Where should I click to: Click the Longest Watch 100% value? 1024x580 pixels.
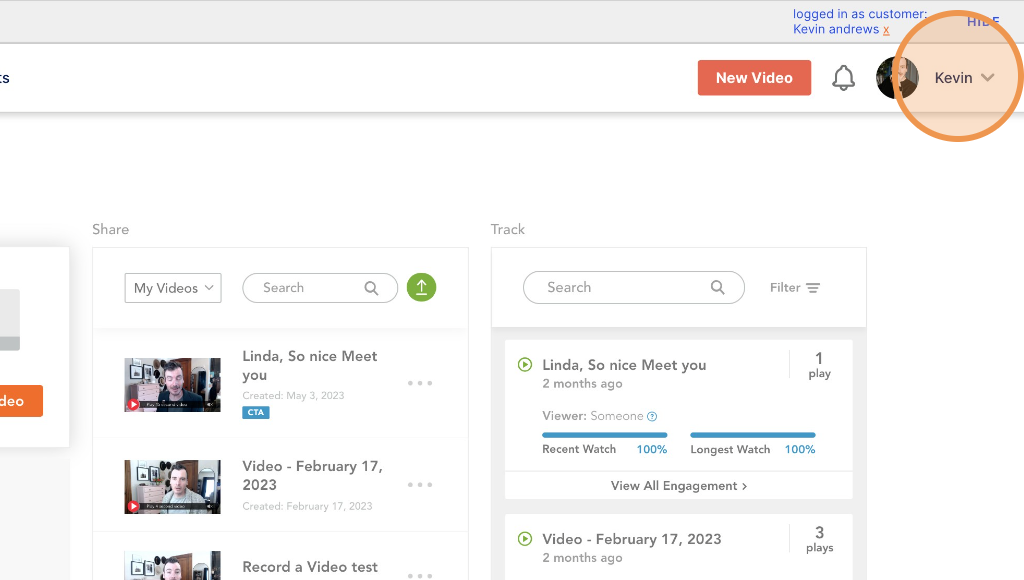pos(800,449)
